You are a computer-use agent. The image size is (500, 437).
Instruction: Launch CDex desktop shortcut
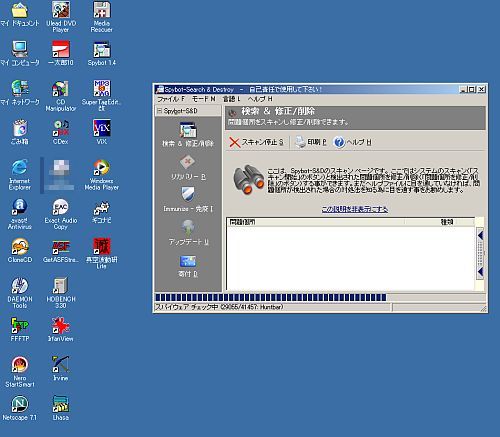61,132
